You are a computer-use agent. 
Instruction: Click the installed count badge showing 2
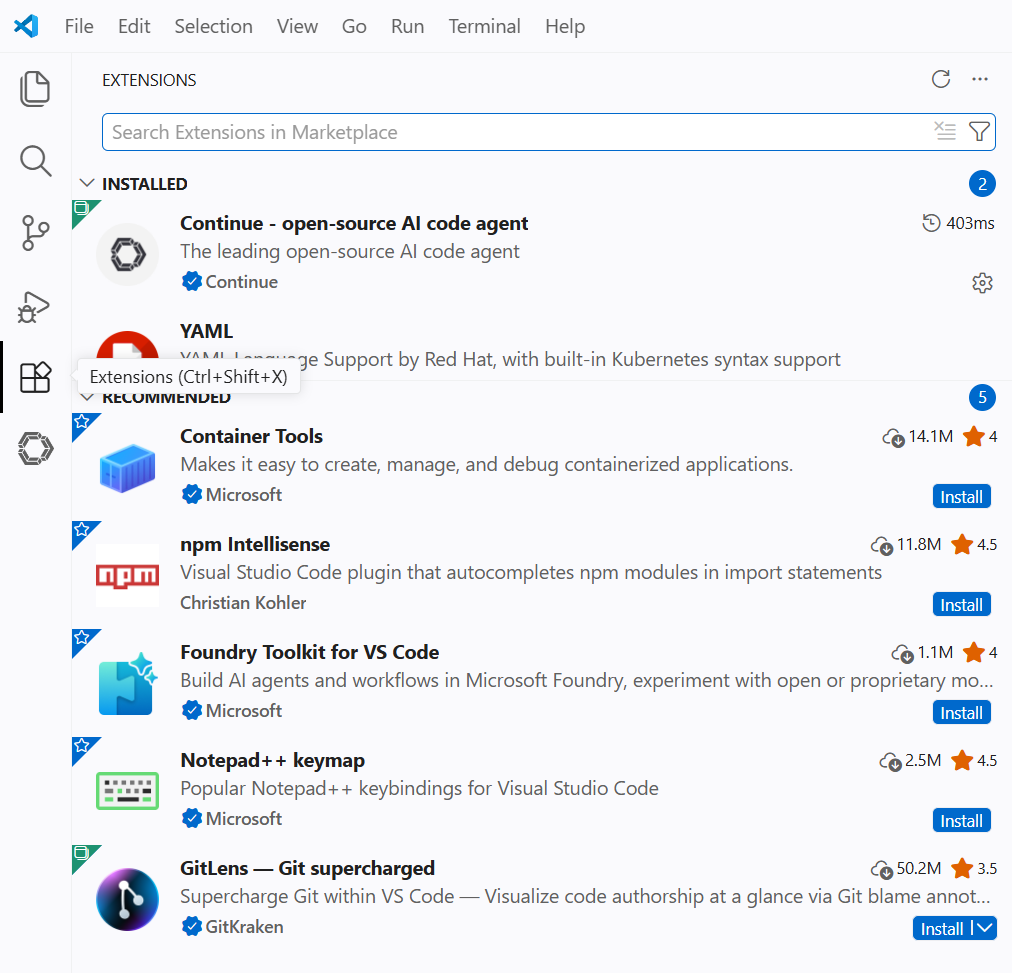[982, 184]
